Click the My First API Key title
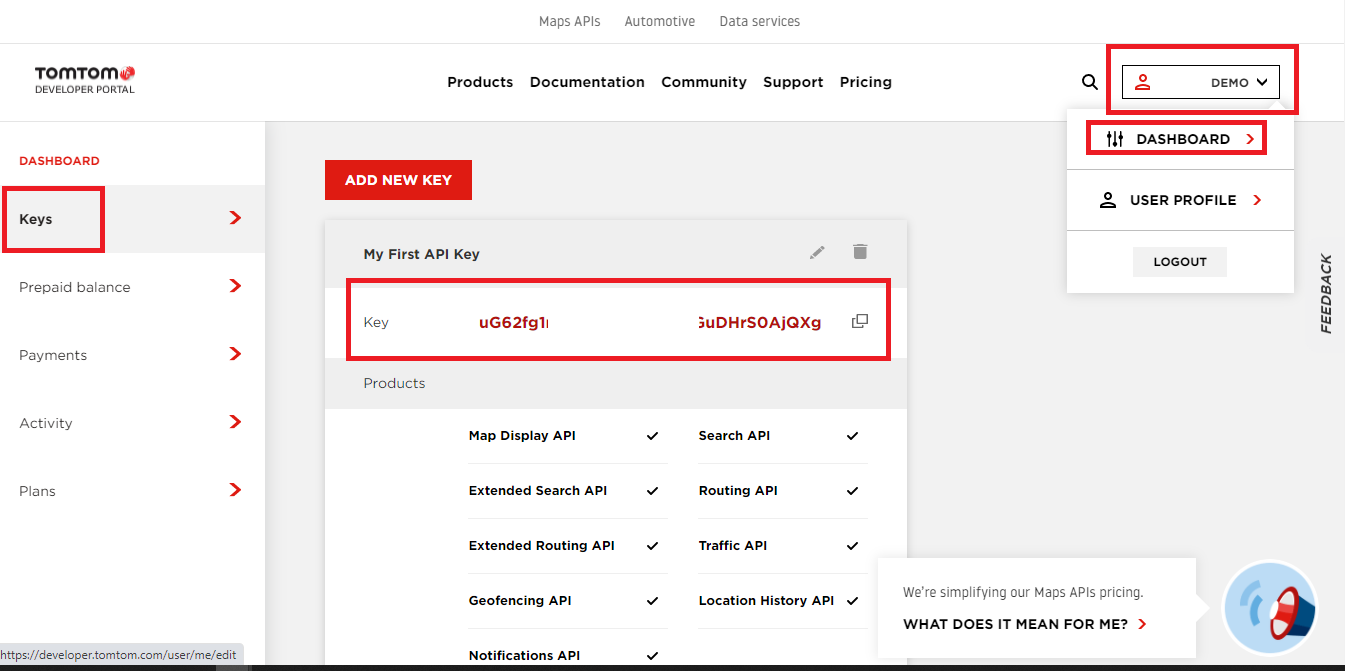Viewport: 1345px width, 671px height. (421, 254)
